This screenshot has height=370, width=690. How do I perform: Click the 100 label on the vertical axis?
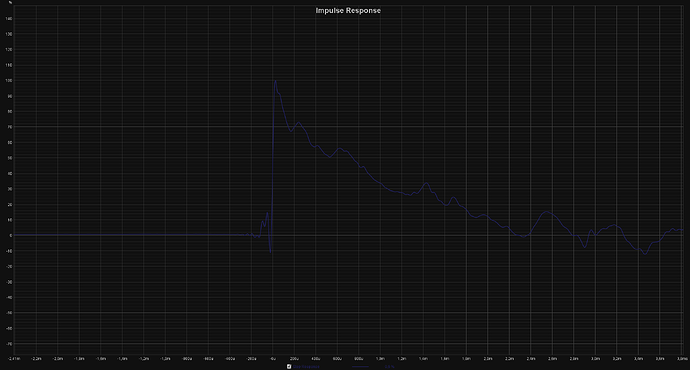tap(9, 81)
